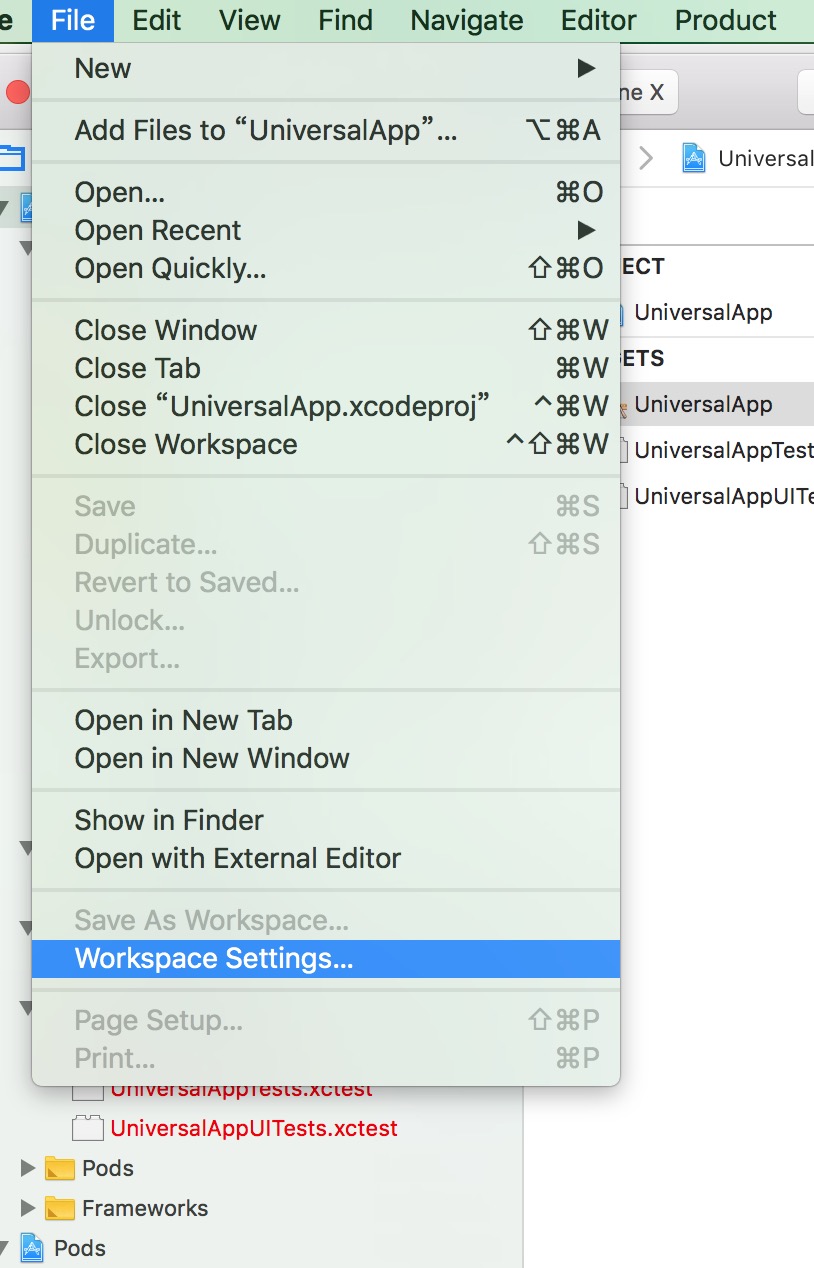Choose Show in Finder
Image resolution: width=814 pixels, height=1268 pixels.
pos(326,820)
